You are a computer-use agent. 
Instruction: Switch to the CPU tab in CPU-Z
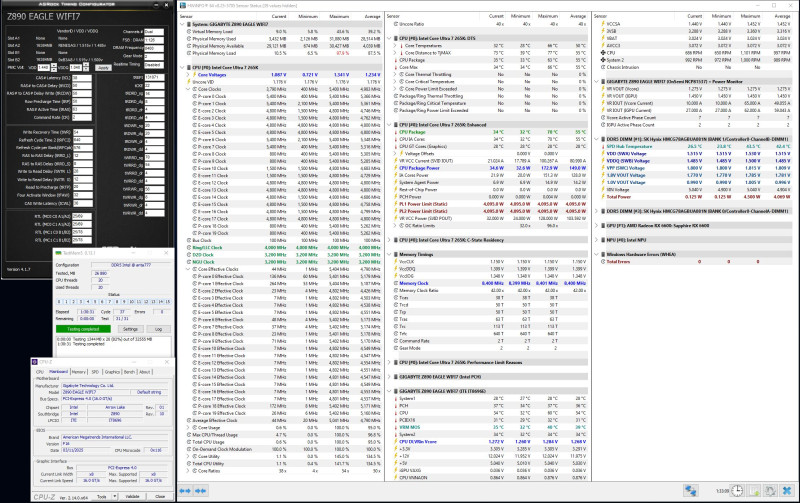tap(40, 372)
